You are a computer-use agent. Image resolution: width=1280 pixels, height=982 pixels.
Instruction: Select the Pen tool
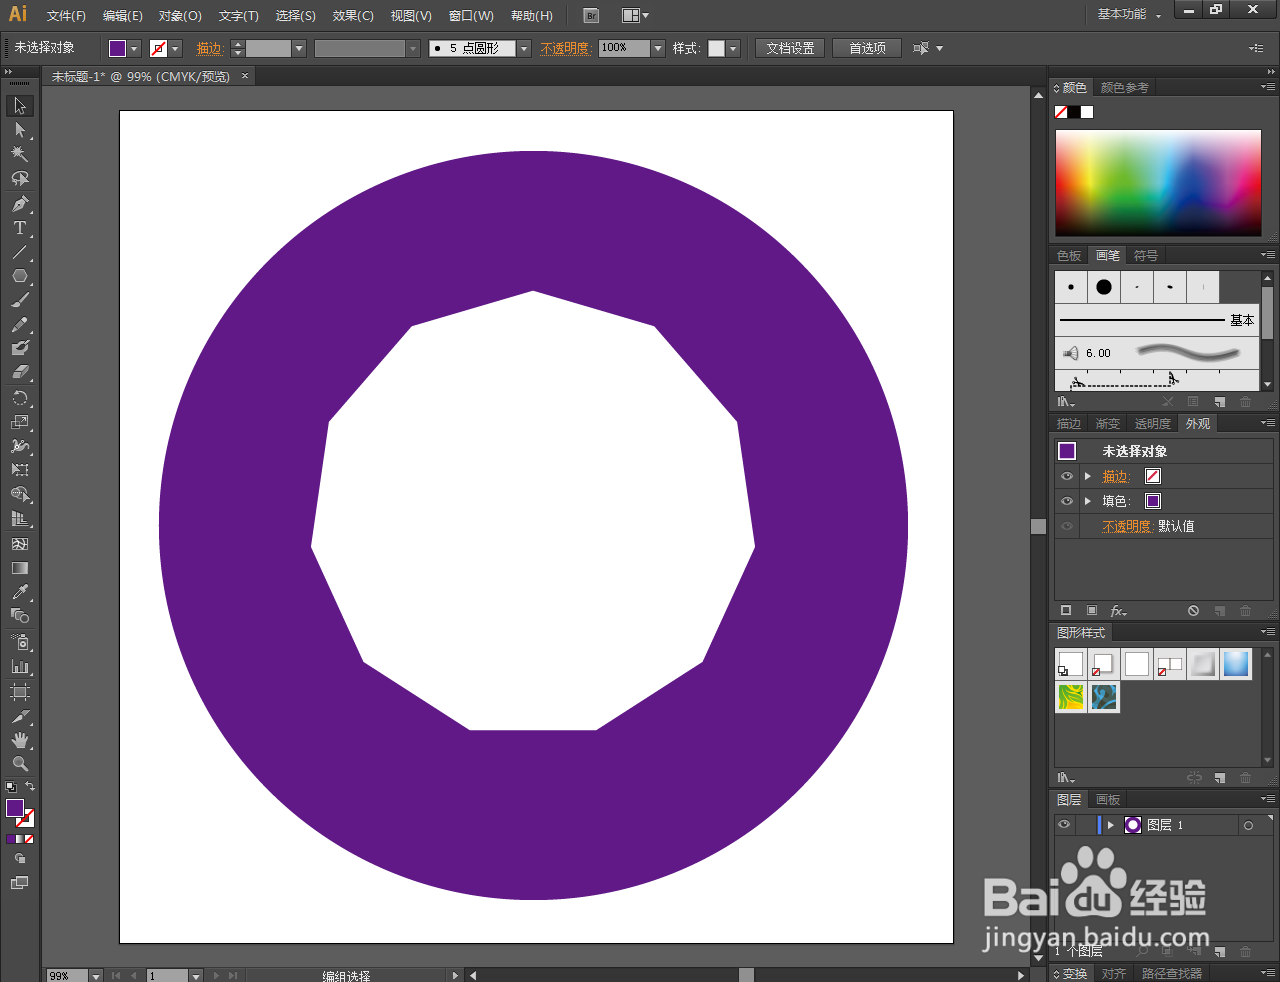[x=20, y=204]
